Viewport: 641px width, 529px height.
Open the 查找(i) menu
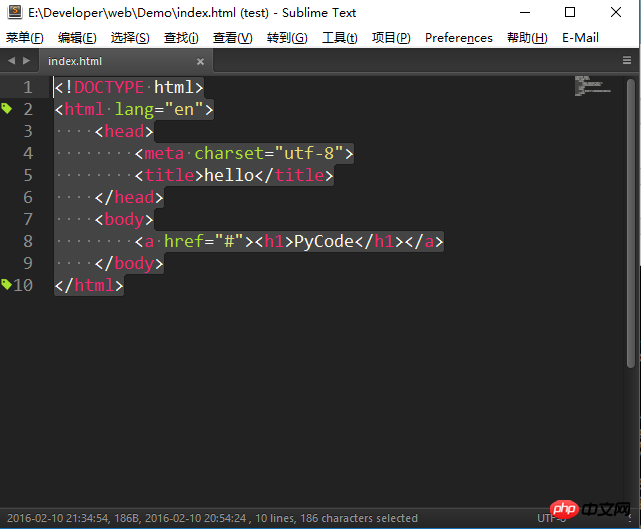coord(181,38)
